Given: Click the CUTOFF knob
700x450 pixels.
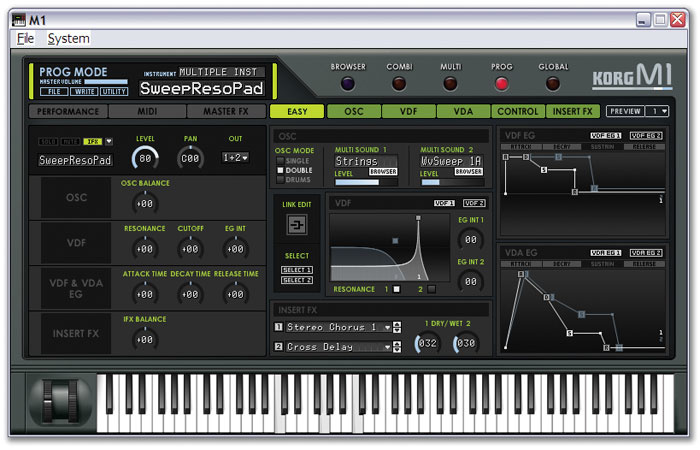Looking at the screenshot, I should pyautogui.click(x=190, y=249).
